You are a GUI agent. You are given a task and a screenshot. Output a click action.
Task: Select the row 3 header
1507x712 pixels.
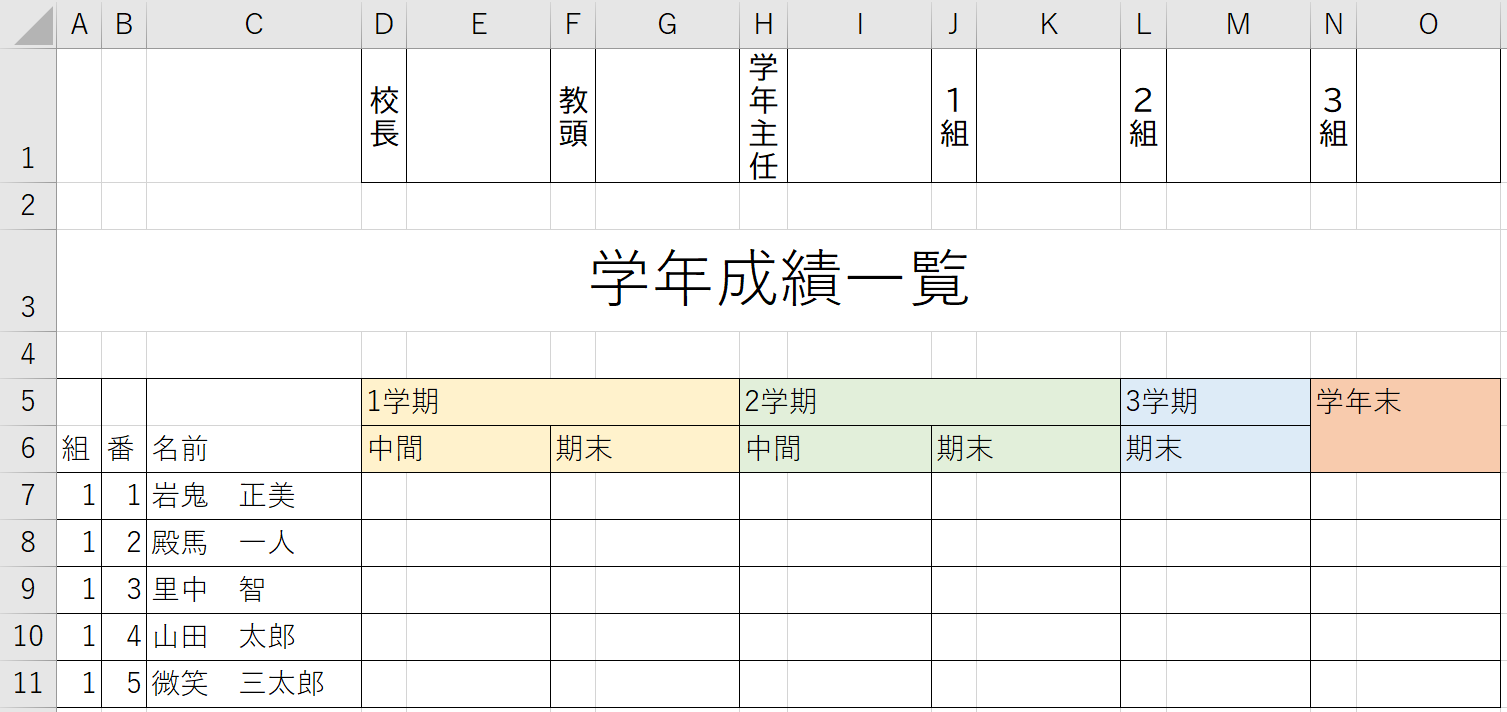(x=28, y=281)
